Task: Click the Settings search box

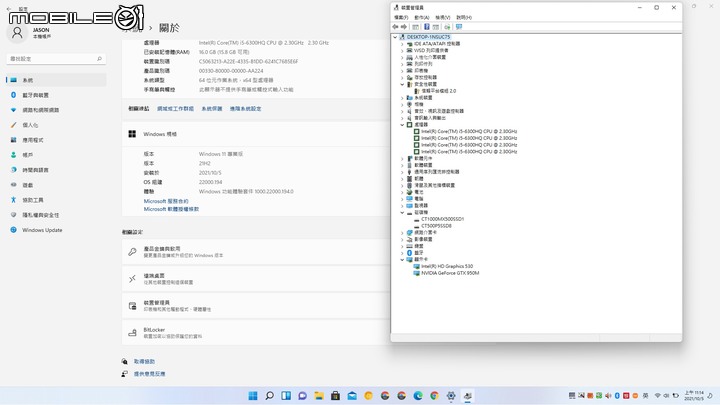Action: [x=56, y=59]
